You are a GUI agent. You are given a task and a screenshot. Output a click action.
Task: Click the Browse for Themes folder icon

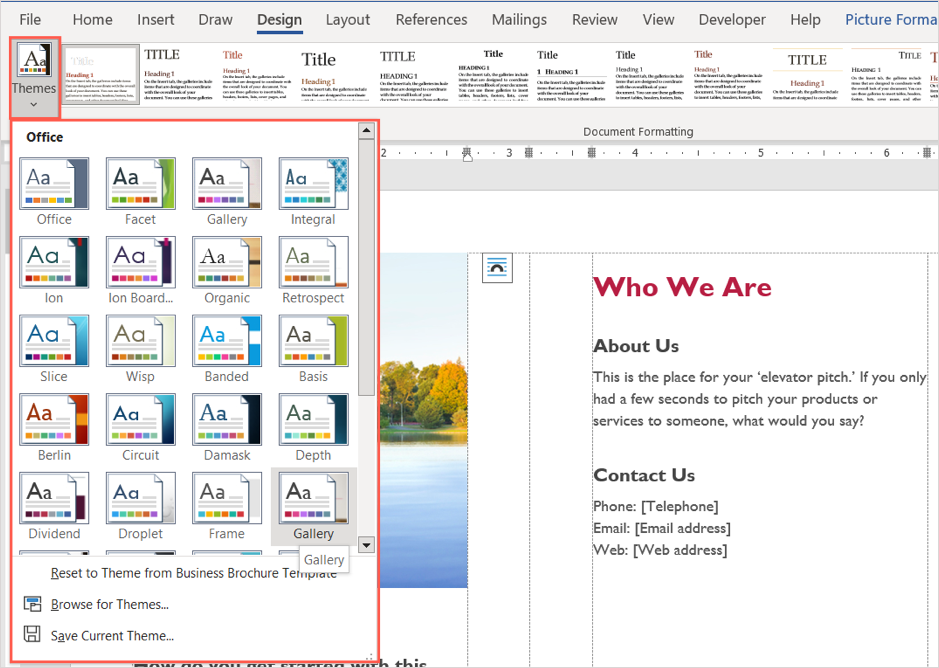click(x=32, y=604)
